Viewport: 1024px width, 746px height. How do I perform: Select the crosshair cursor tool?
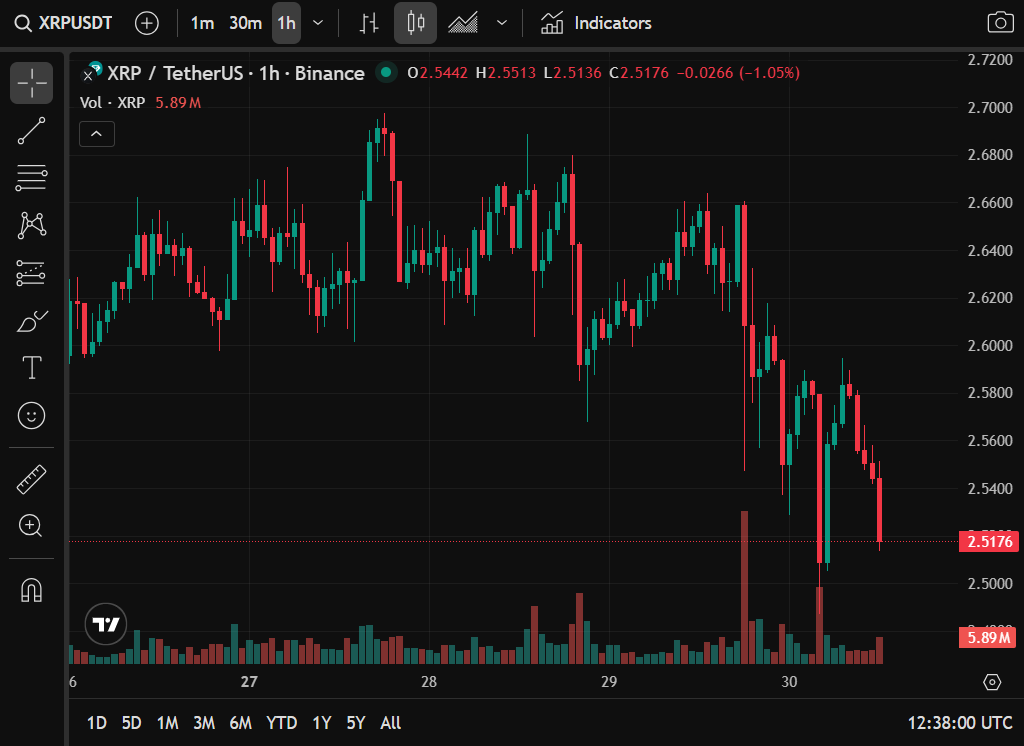pos(31,83)
